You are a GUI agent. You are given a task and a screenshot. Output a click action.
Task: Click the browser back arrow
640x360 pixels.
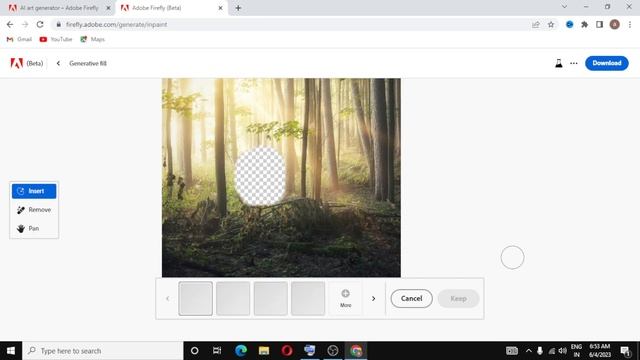click(10, 24)
